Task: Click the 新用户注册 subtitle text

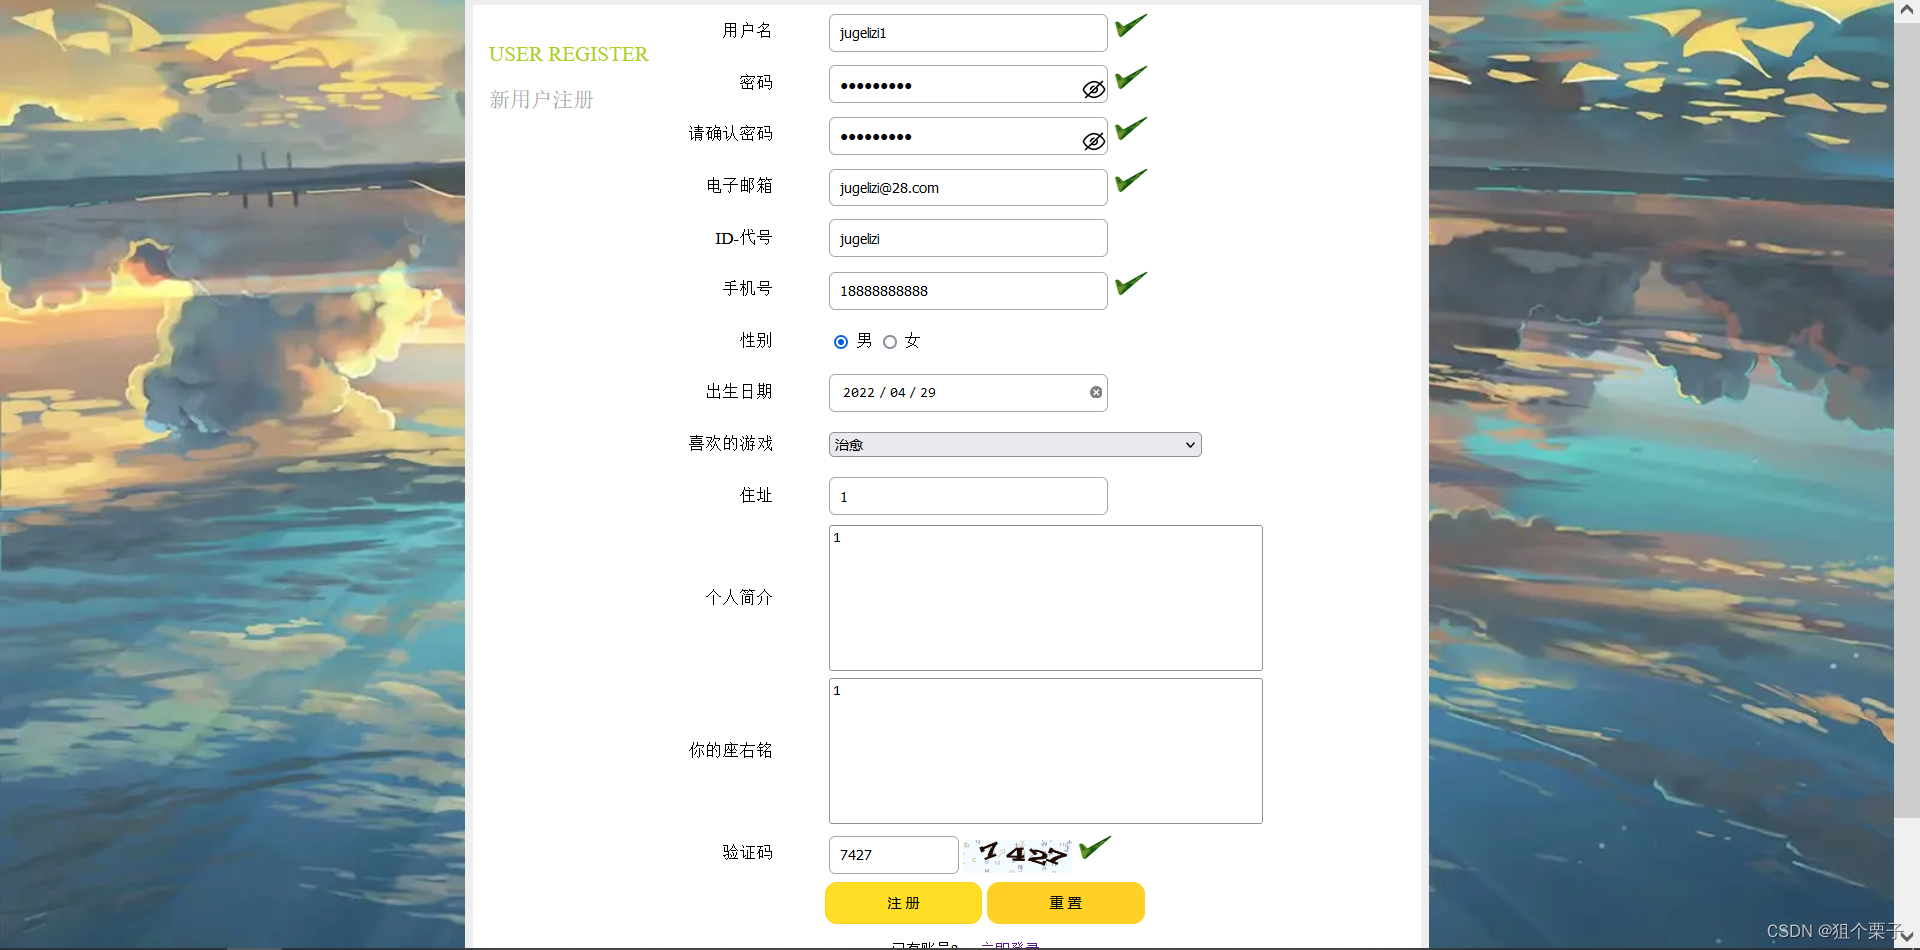Action: click(540, 99)
